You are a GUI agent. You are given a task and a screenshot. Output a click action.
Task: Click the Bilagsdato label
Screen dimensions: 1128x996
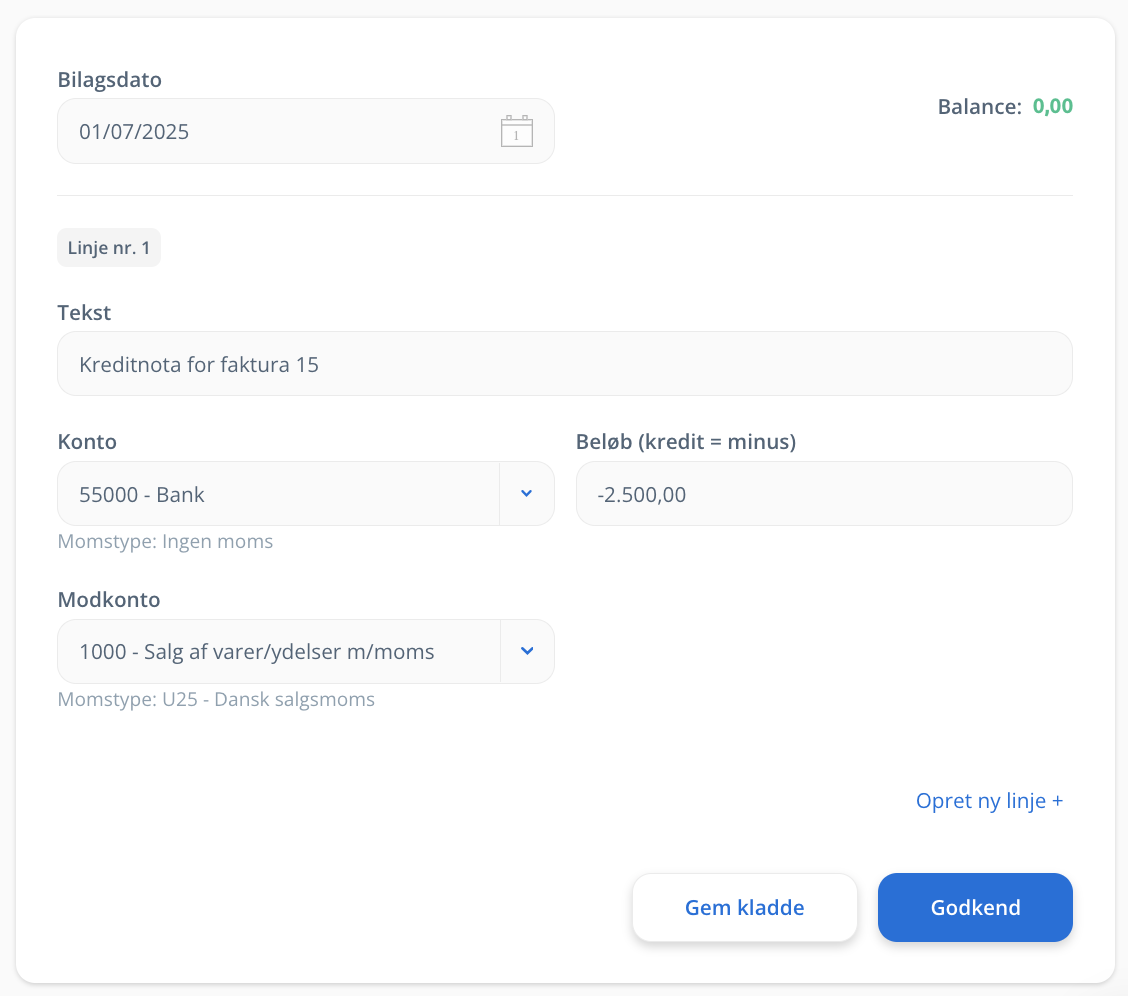click(x=109, y=79)
